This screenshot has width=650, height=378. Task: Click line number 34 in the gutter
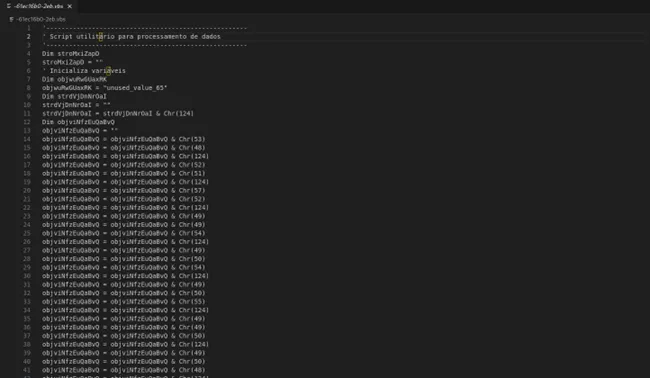(x=27, y=310)
